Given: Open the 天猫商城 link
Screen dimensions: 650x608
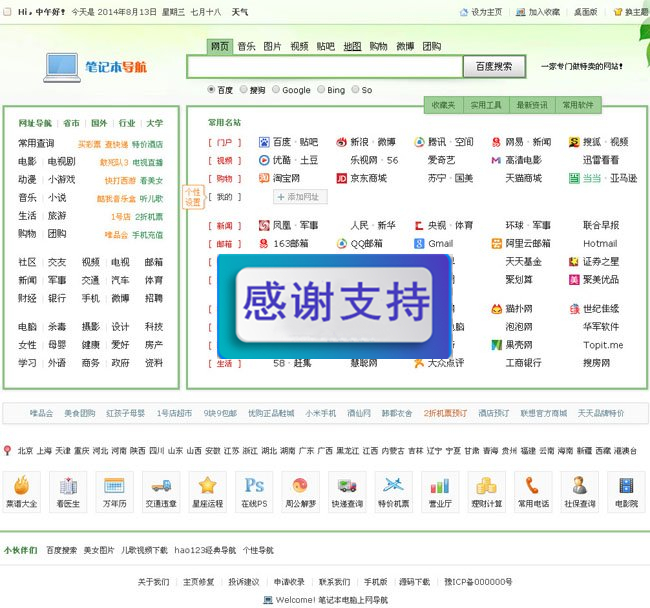Looking at the screenshot, I should tap(524, 178).
